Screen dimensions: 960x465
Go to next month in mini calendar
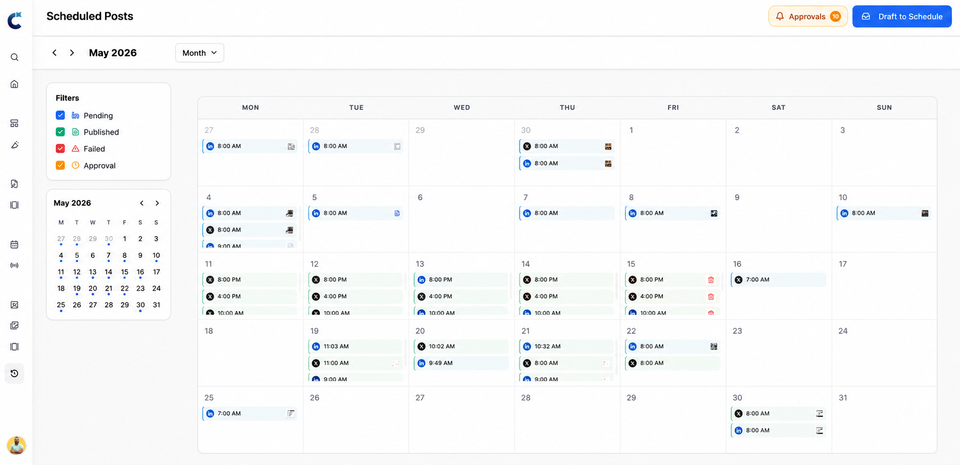[x=157, y=203]
